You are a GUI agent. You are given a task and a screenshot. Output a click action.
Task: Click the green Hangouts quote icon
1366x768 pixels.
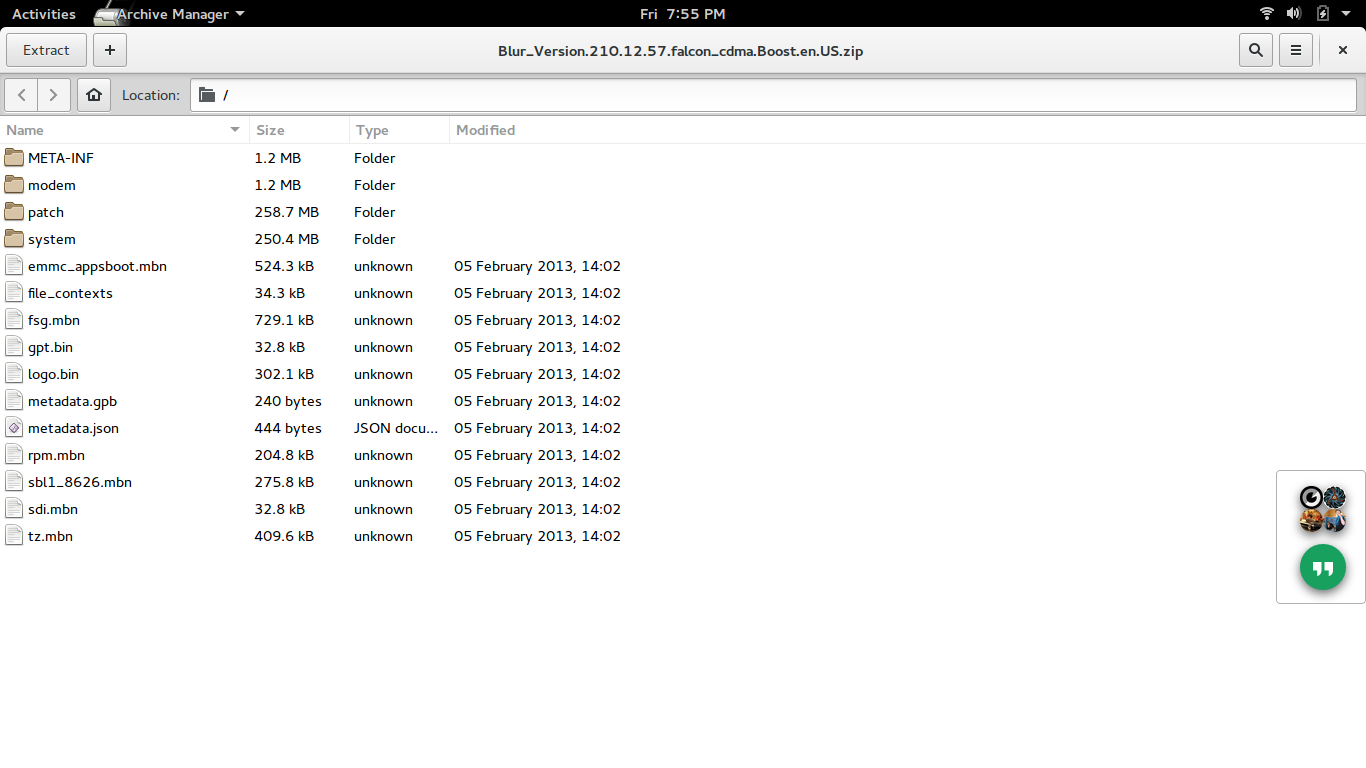tap(1322, 568)
